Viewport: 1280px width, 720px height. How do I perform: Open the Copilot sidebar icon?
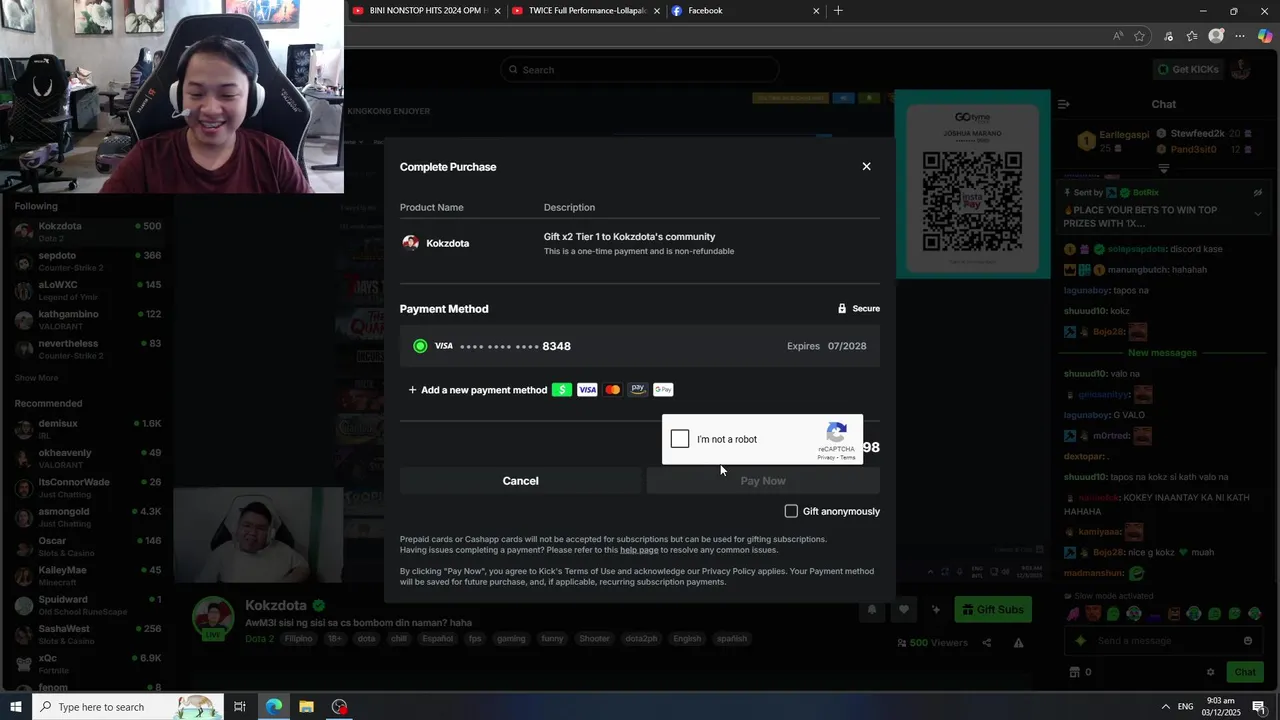click(x=1265, y=36)
